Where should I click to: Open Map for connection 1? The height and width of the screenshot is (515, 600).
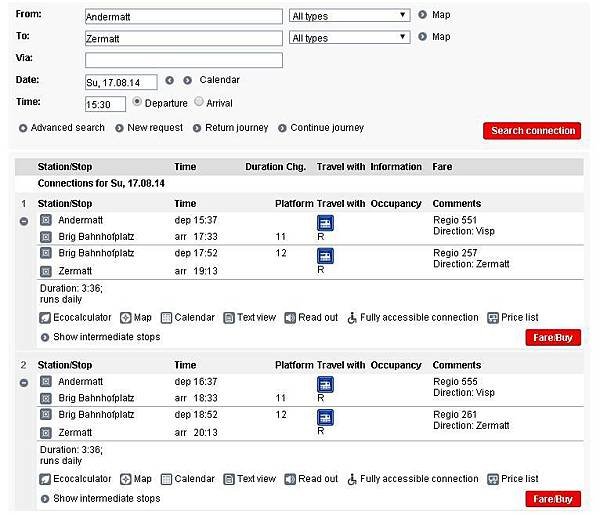pos(136,318)
